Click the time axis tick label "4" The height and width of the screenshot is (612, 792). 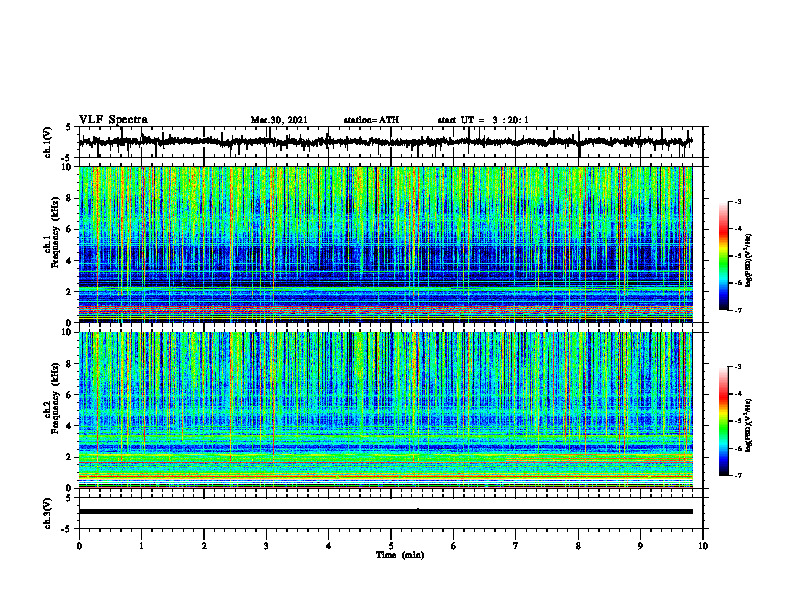329,546
